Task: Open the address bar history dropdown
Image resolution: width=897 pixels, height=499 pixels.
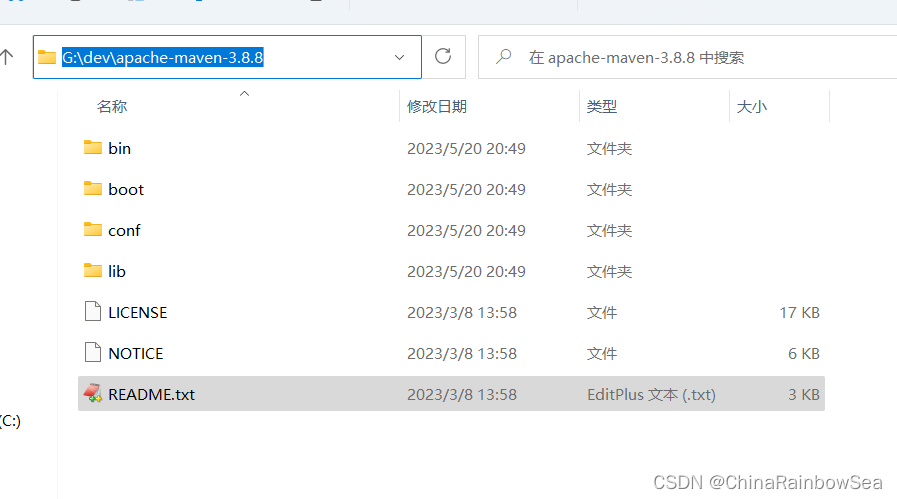Action: pyautogui.click(x=399, y=57)
